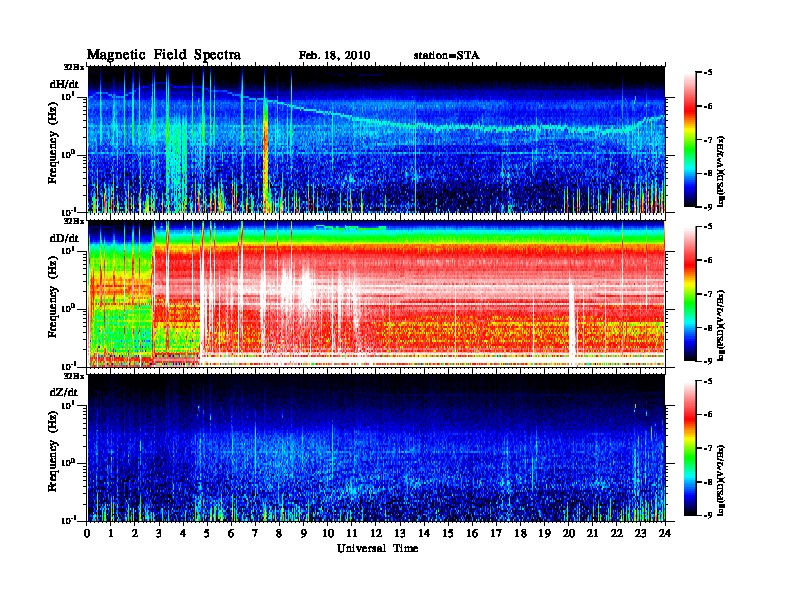Click hour tick label "19" on time axis

coord(544,533)
